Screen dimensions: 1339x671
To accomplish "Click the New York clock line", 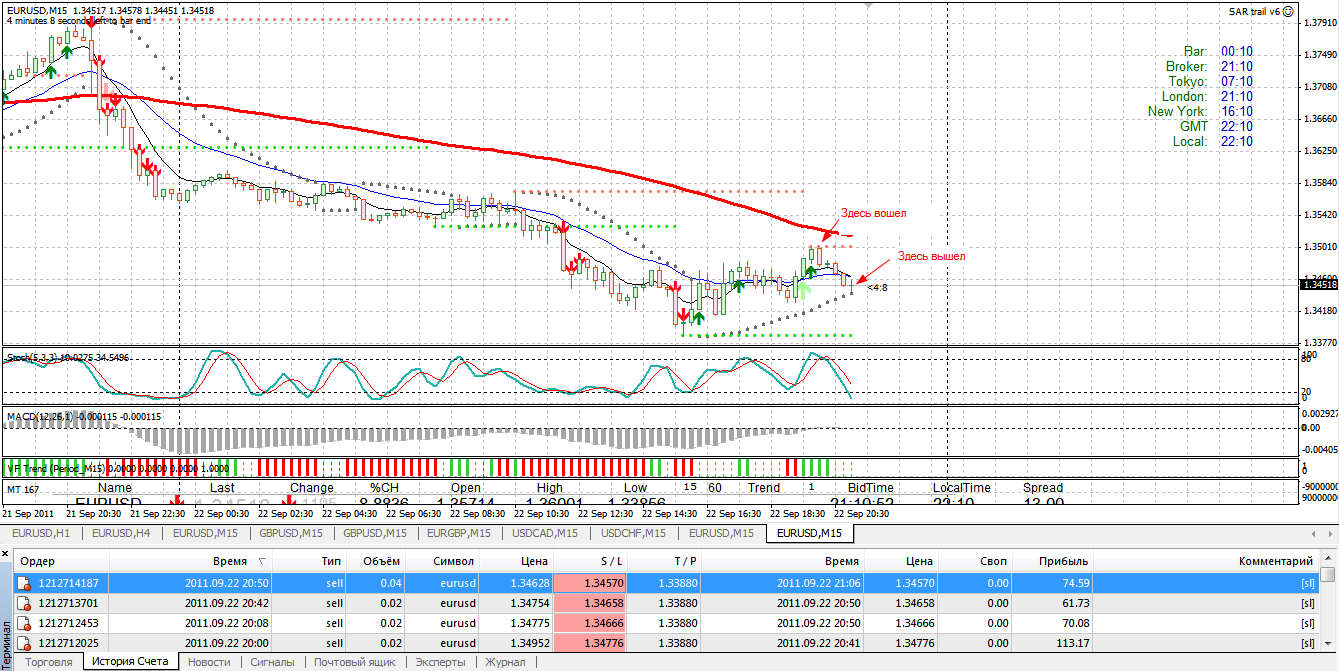I will [x=1200, y=111].
